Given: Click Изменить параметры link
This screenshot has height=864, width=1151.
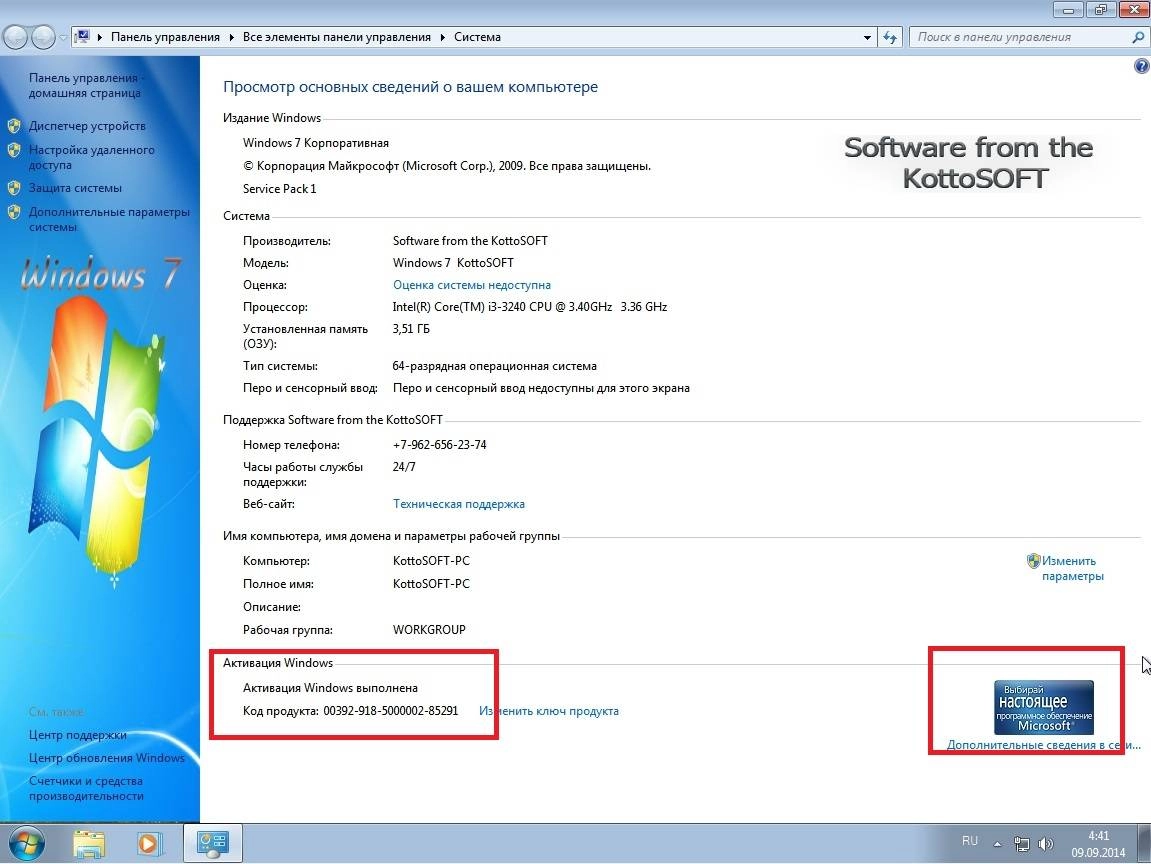Looking at the screenshot, I should point(1072,568).
